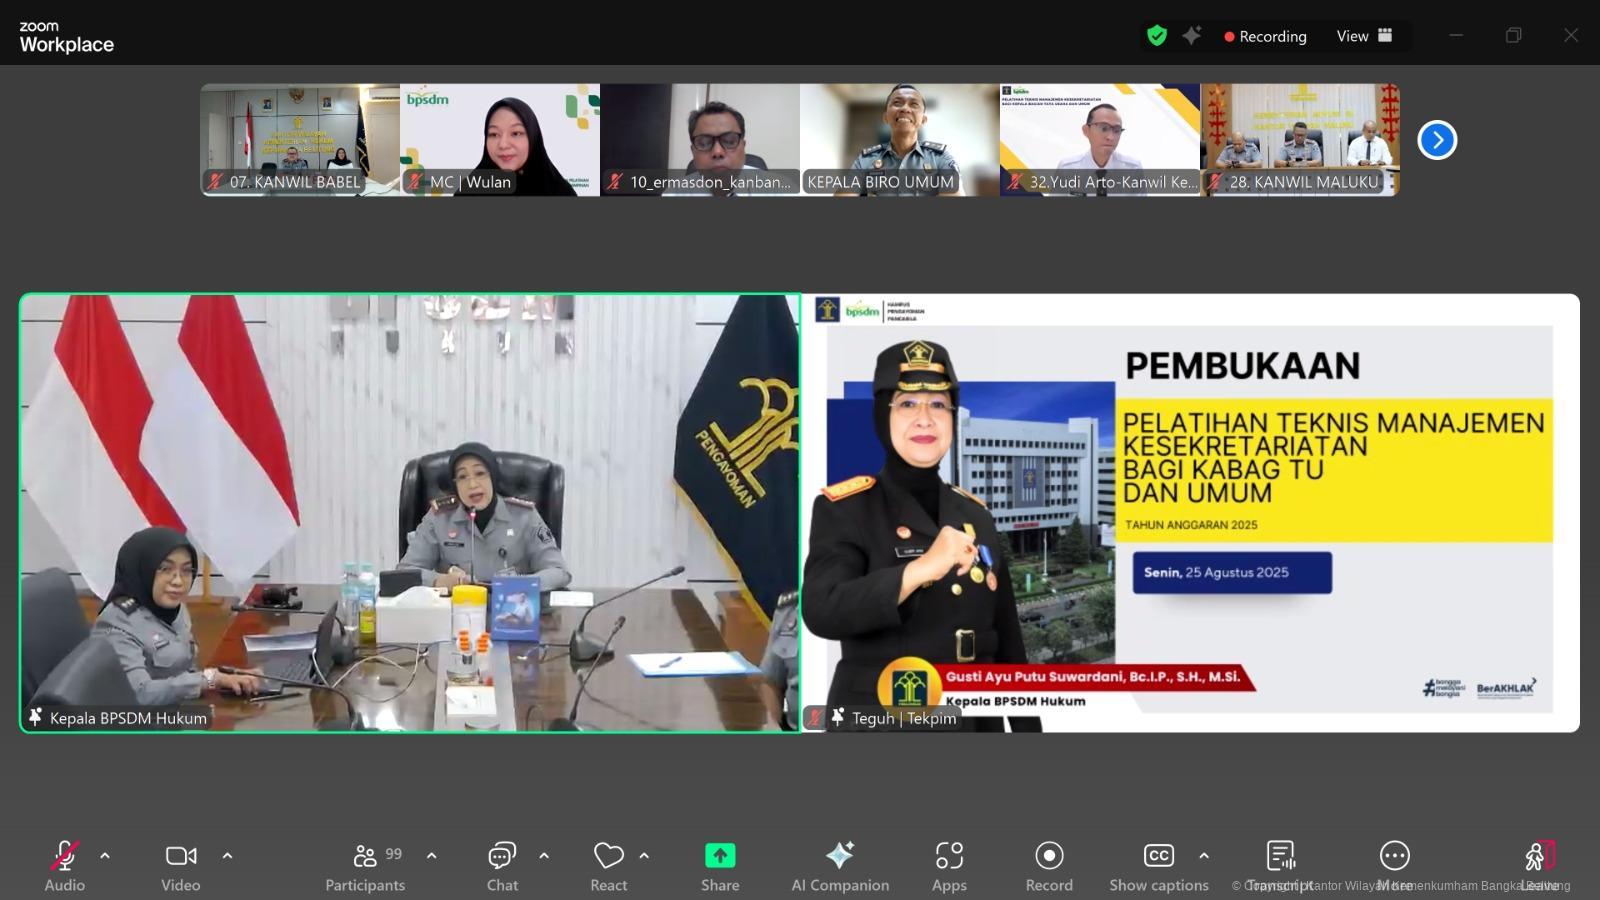Open AI Companion
Viewport: 1600px width, 900px height.
[x=840, y=865]
